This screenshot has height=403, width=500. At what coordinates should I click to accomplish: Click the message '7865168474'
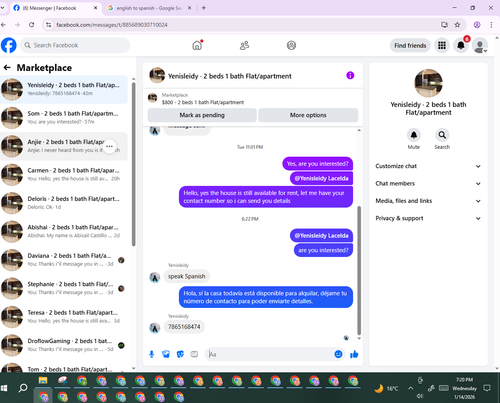tap(184, 327)
